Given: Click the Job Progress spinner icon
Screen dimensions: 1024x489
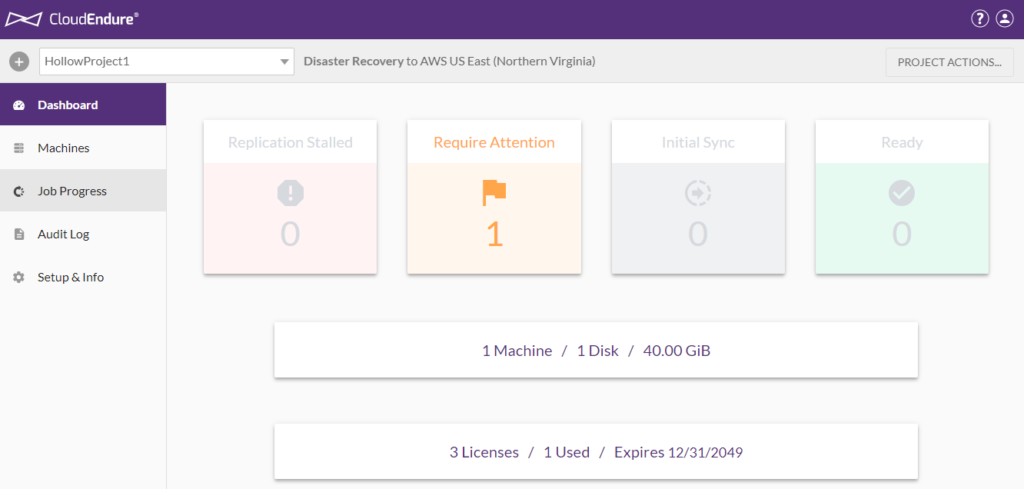Looking at the screenshot, I should (18, 191).
